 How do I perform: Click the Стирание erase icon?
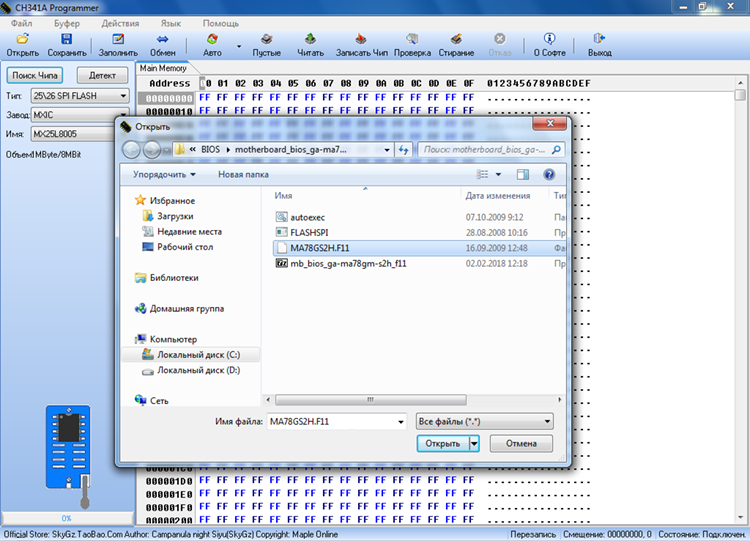pyautogui.click(x=456, y=39)
